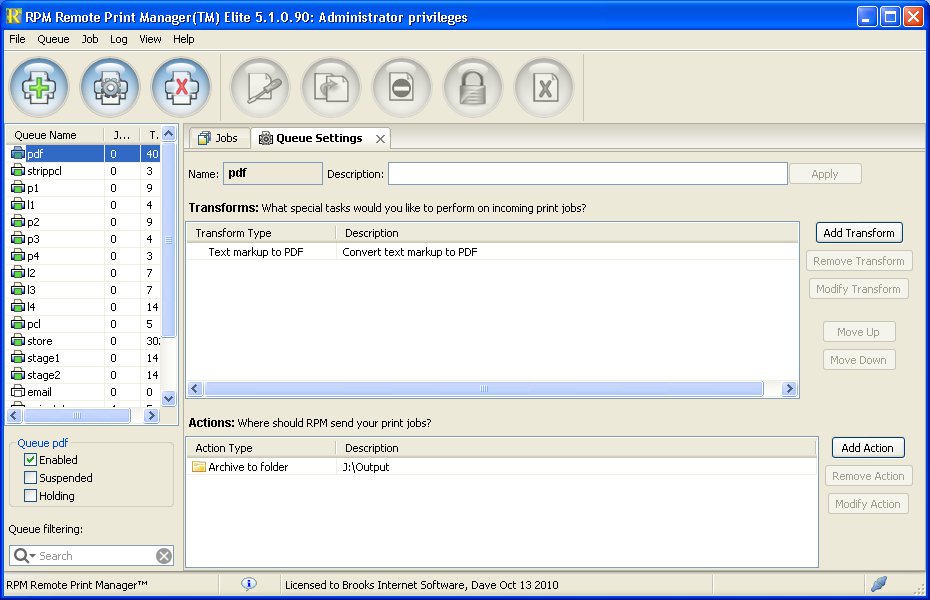Click the RPM application title icon
The image size is (930, 600).
[13, 17]
